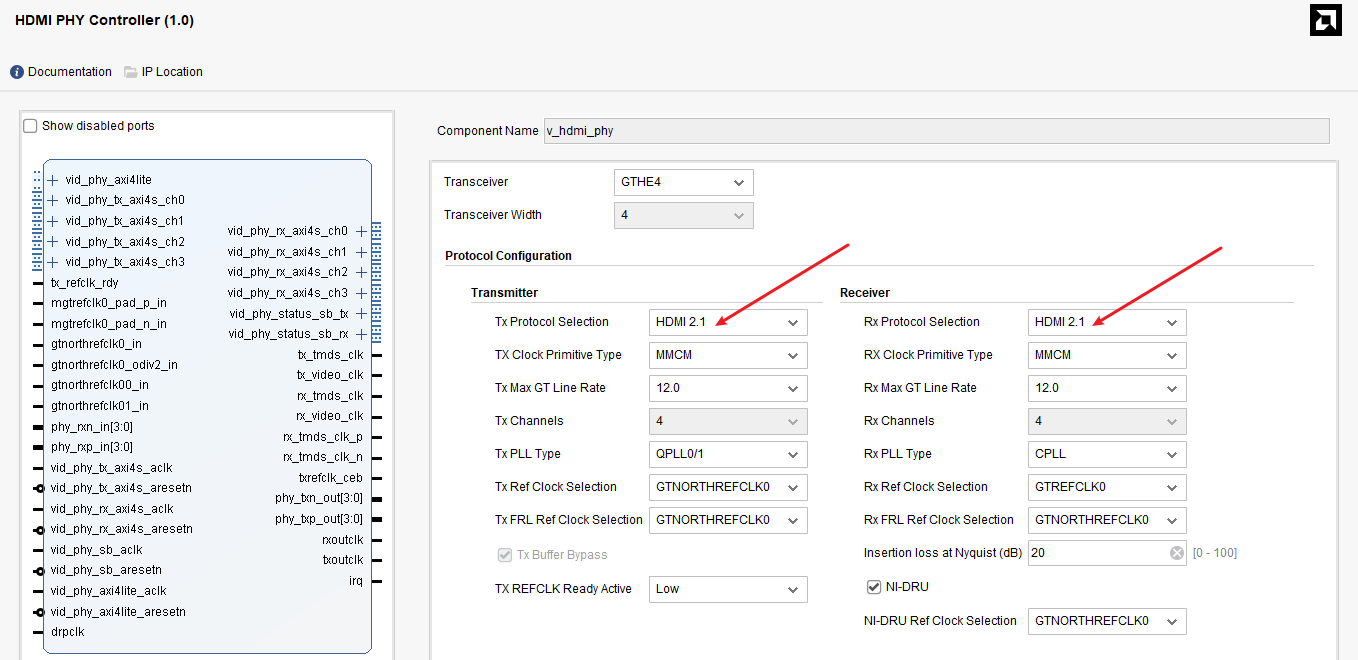Expand the vid_phy_tx_axi4s_ch0 port
Image resolution: width=1358 pixels, height=660 pixels.
[x=53, y=200]
